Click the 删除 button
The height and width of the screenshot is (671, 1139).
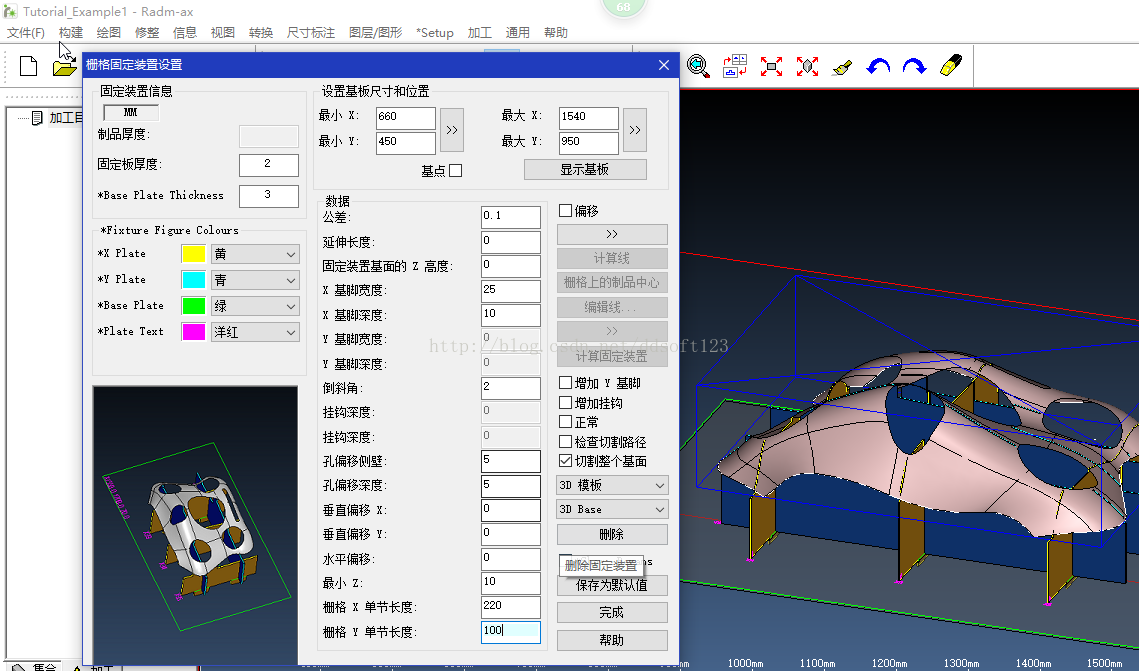pyautogui.click(x=612, y=534)
